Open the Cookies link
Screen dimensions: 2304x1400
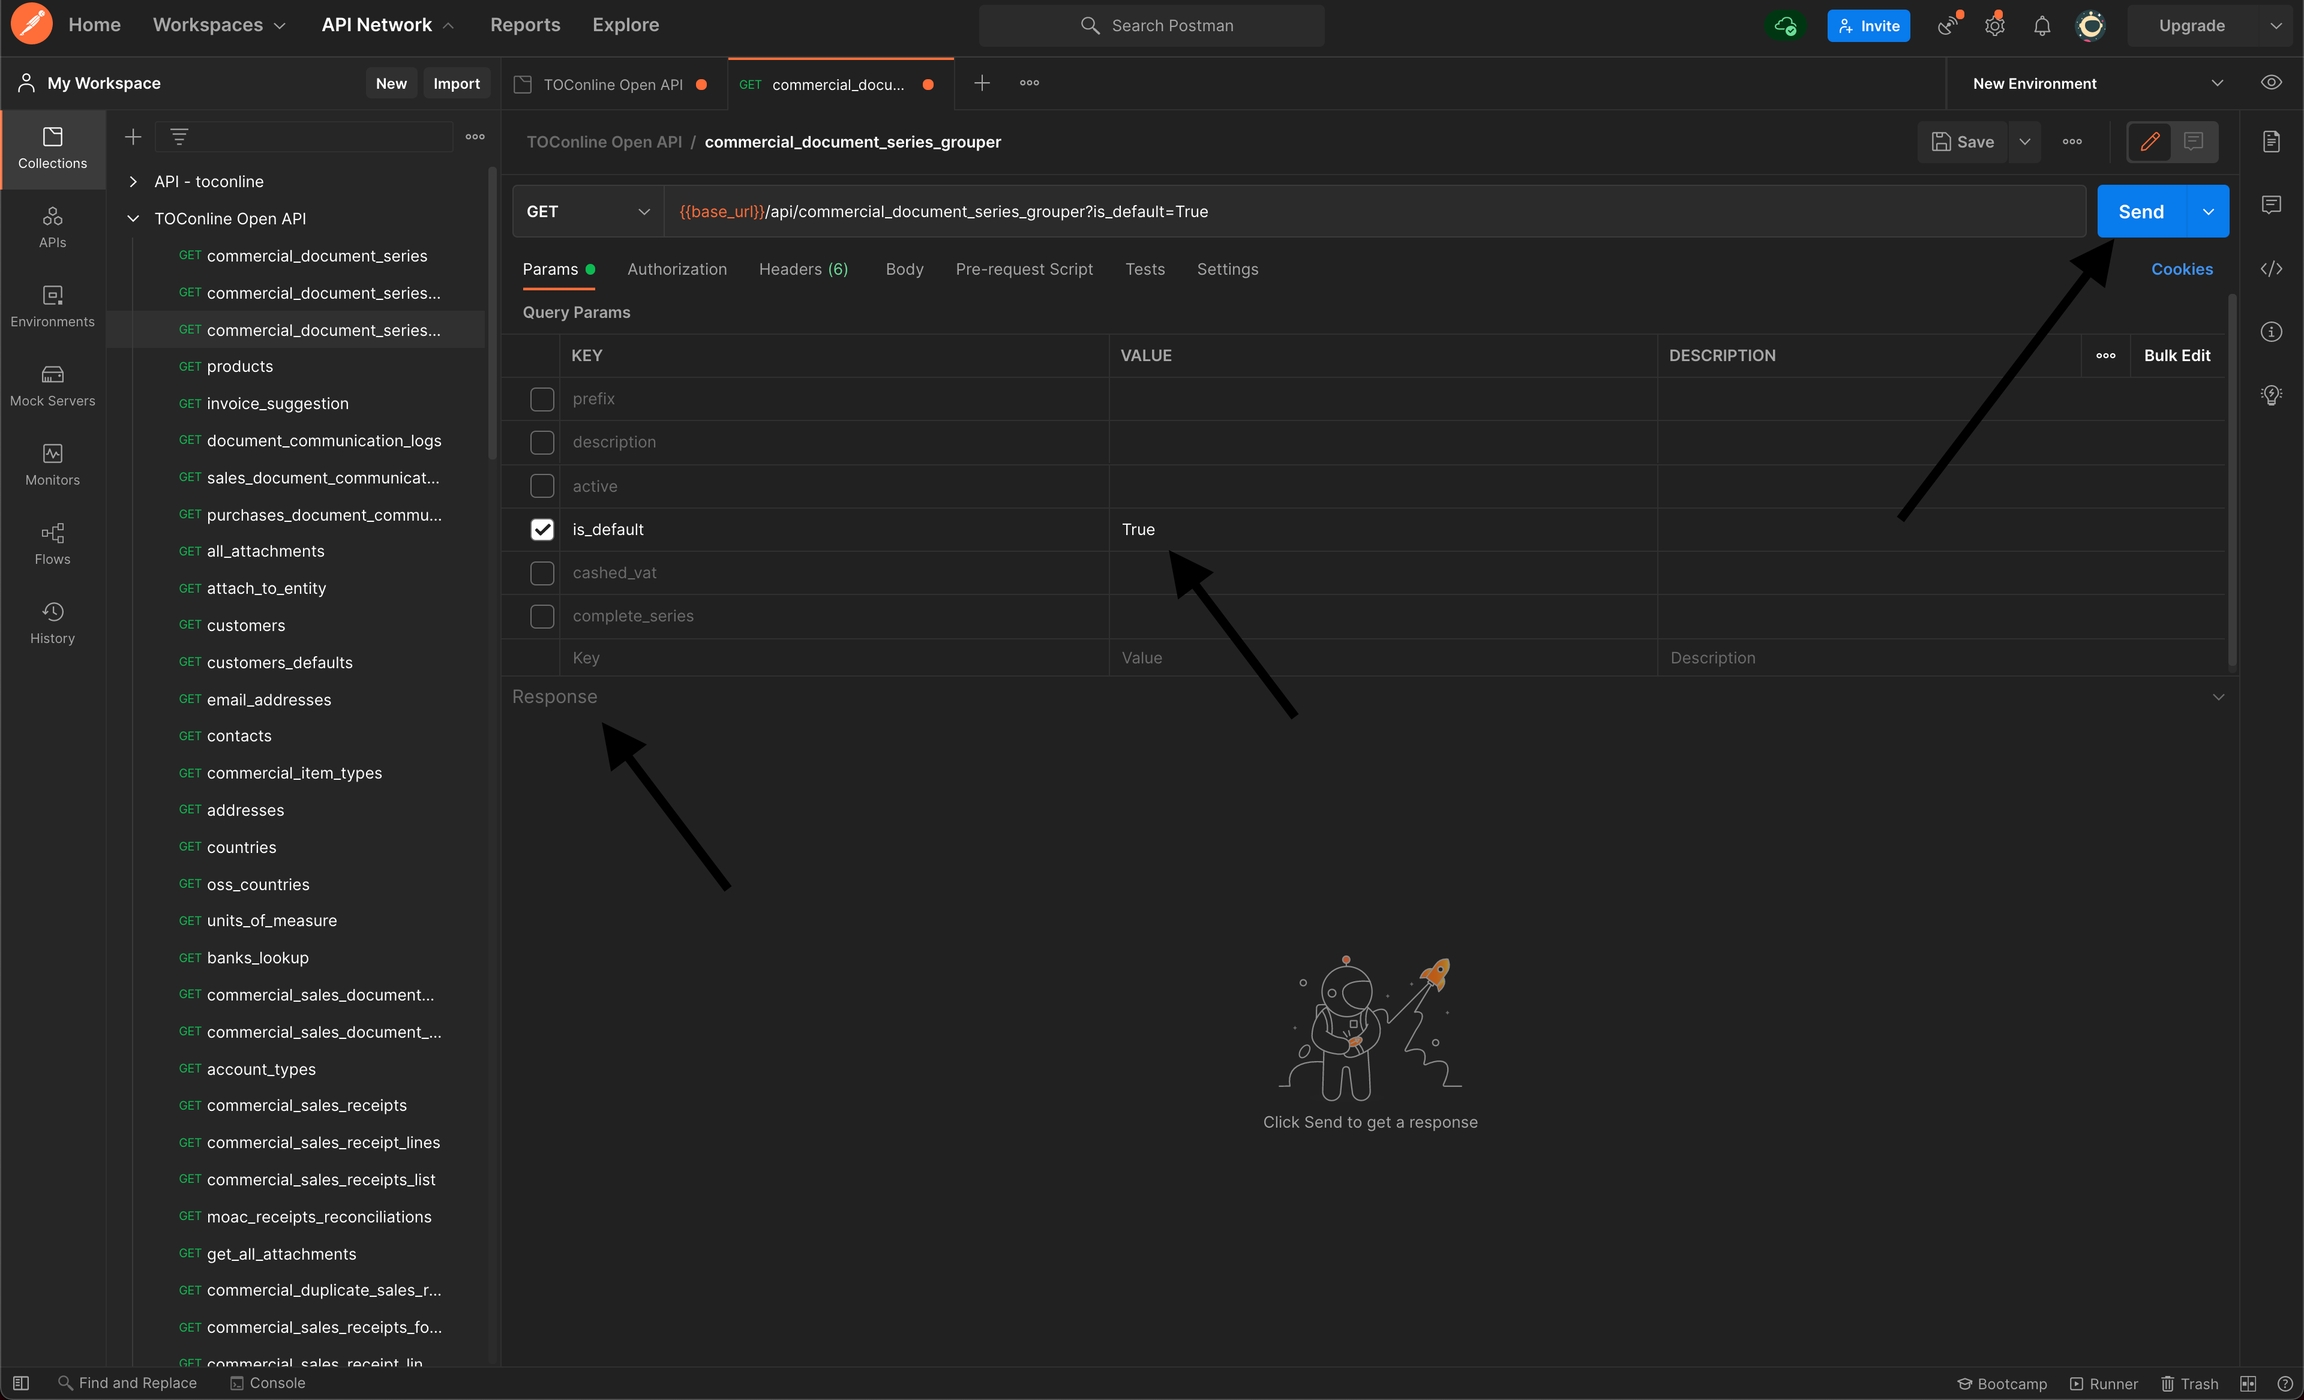click(2181, 269)
